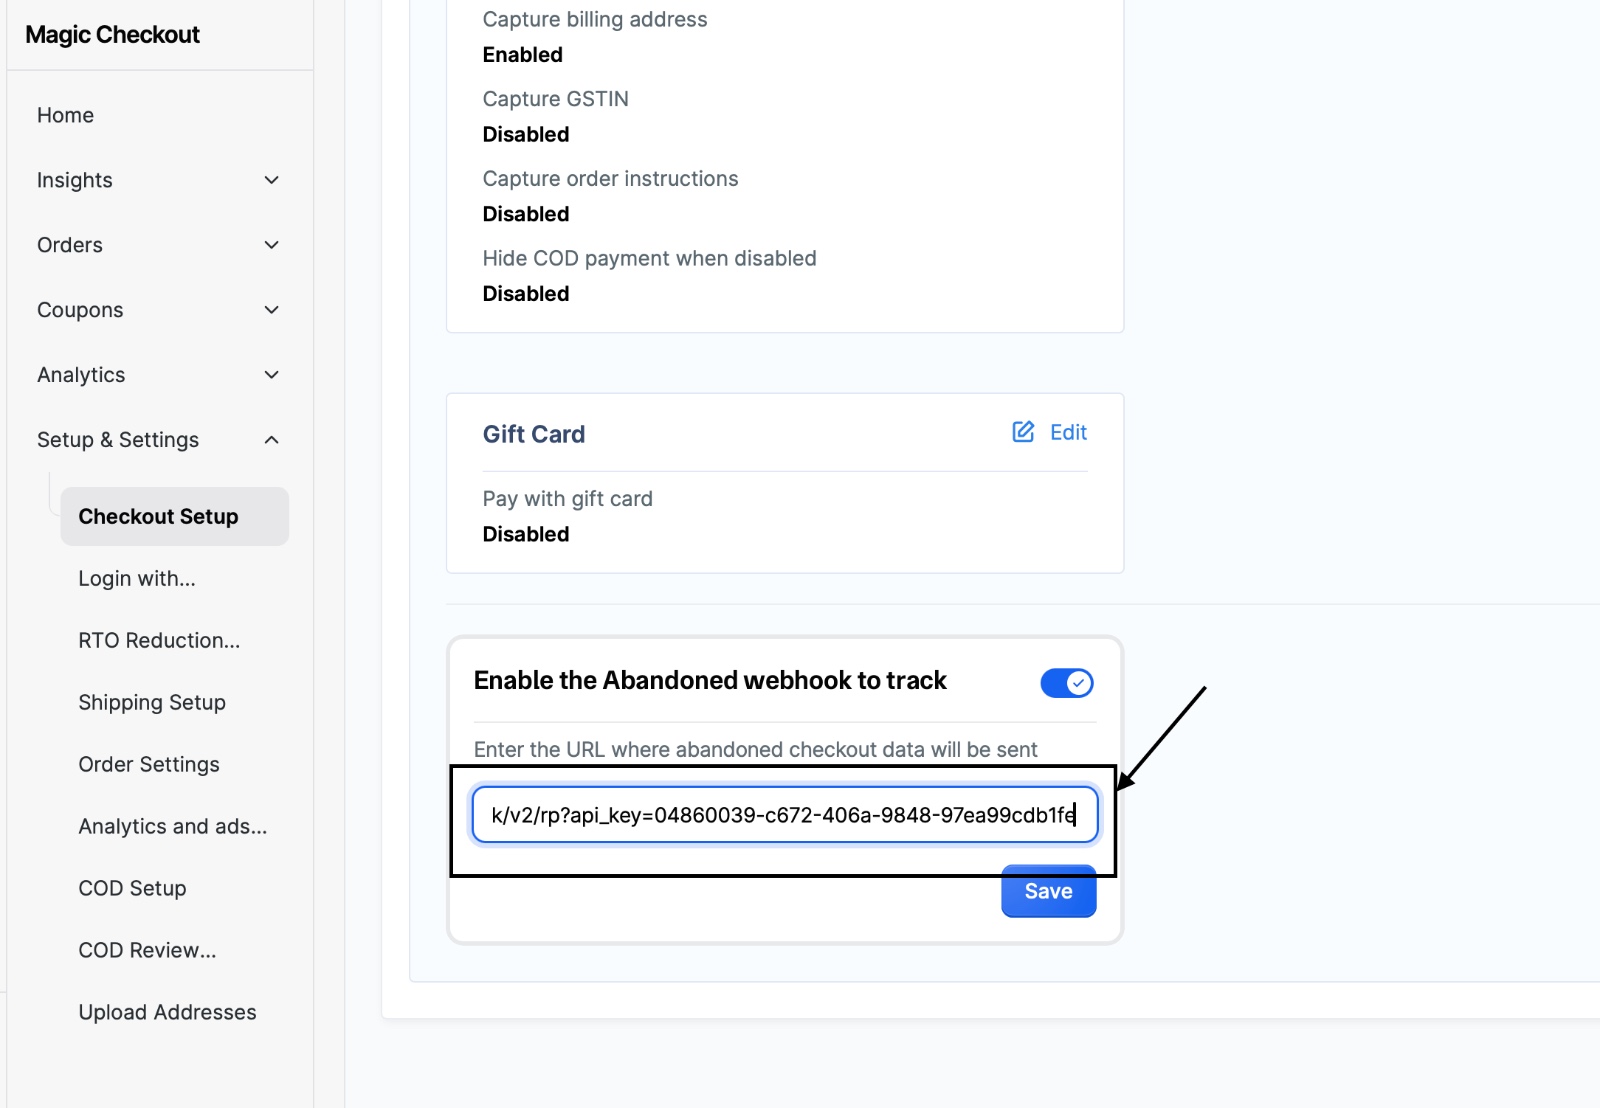Go to Home in the sidebar
Image resolution: width=1600 pixels, height=1108 pixels.
pyautogui.click(x=65, y=115)
